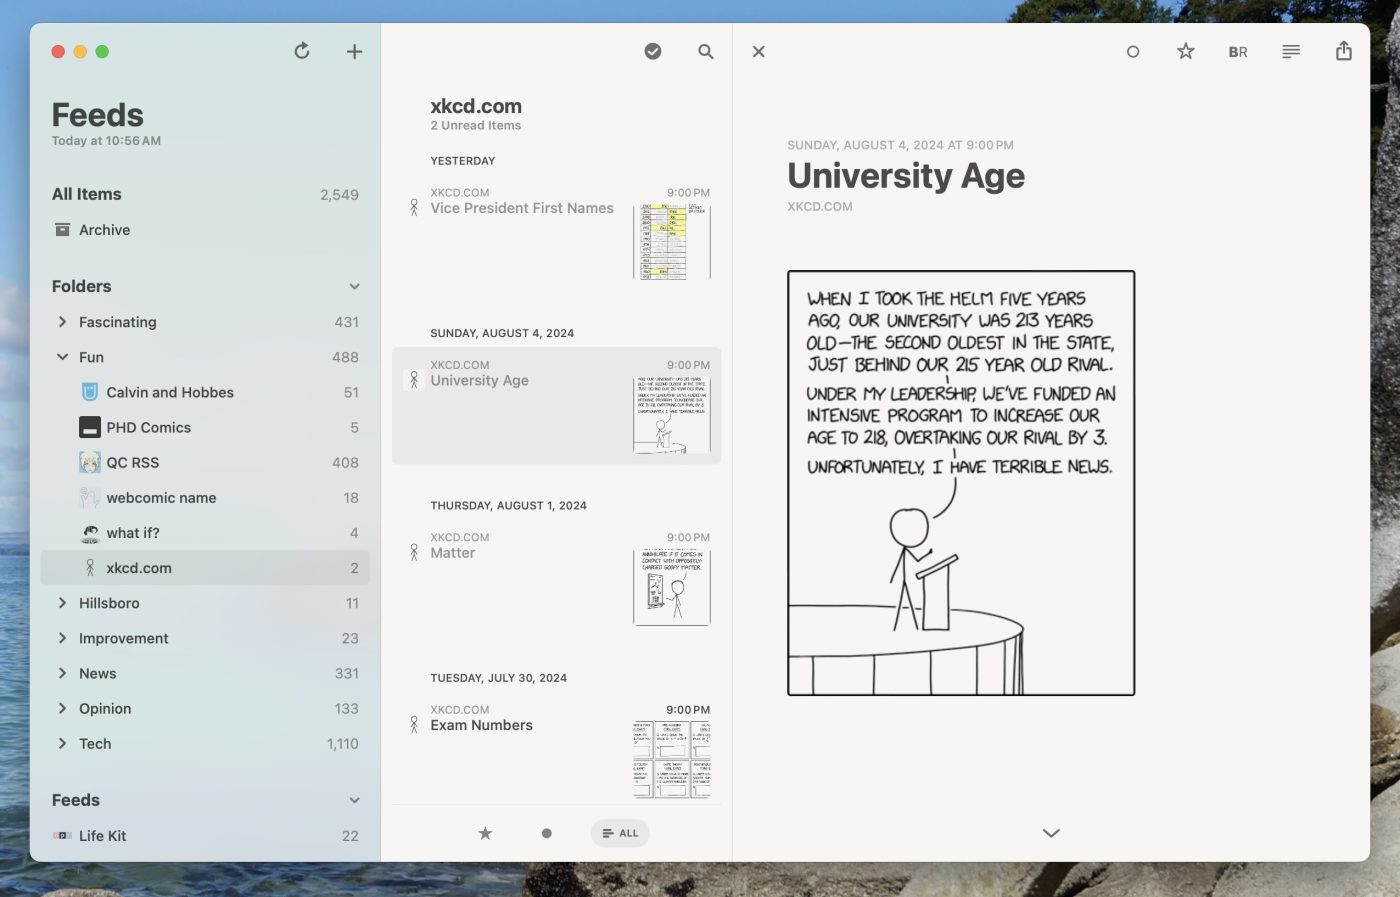
Task: Open Matter article
Action: (556, 578)
